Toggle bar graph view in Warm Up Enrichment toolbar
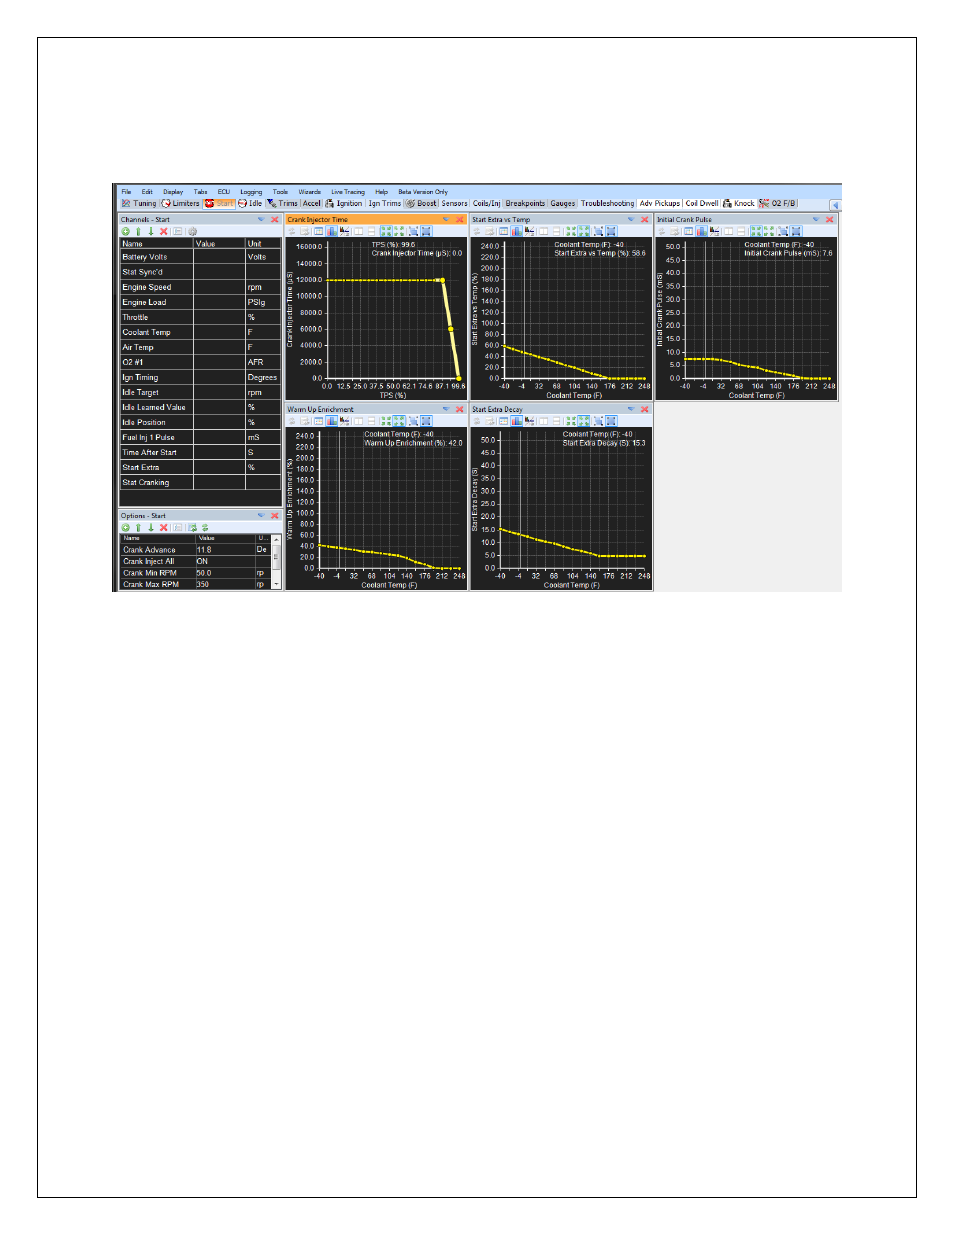 pos(332,421)
